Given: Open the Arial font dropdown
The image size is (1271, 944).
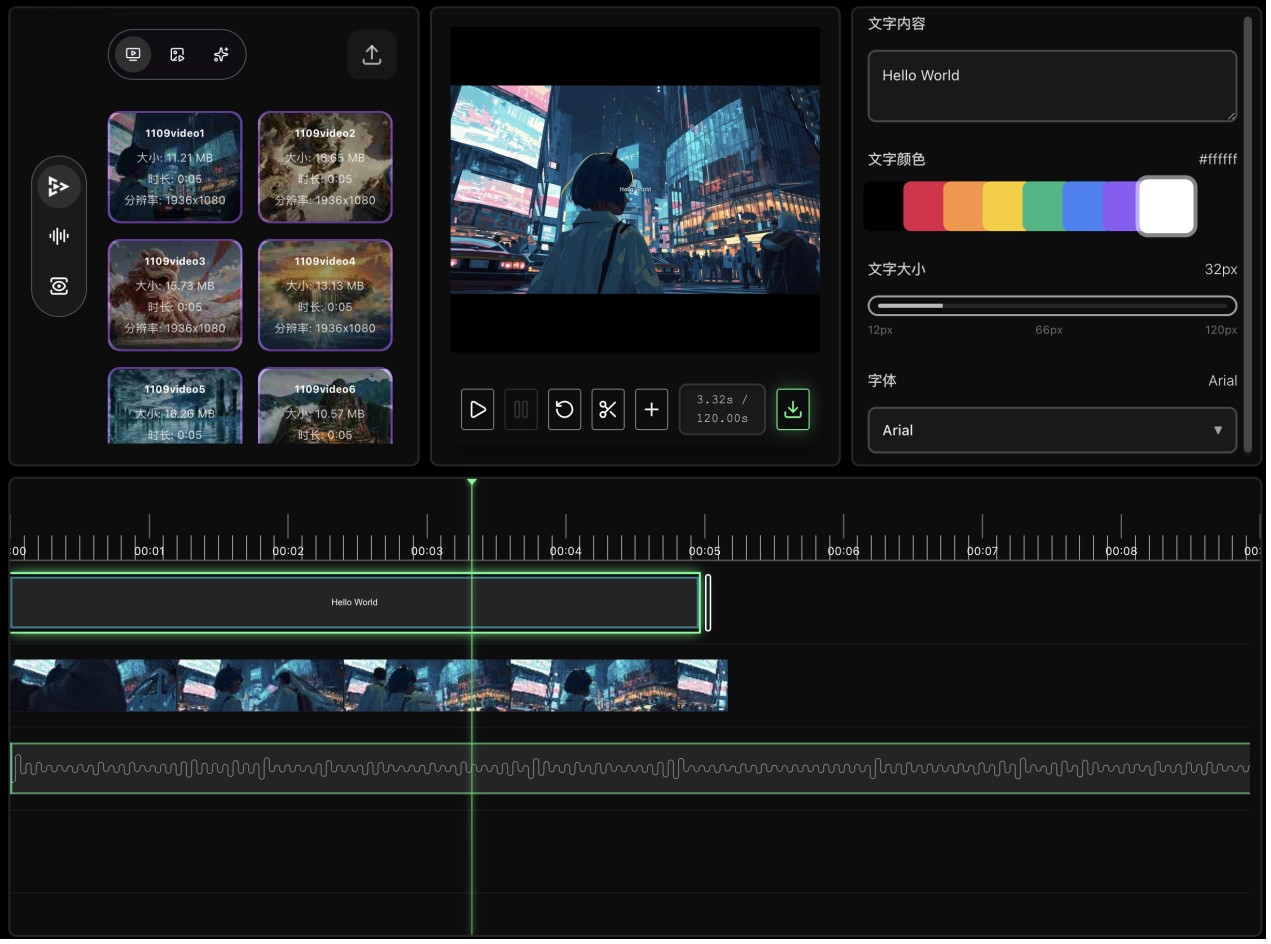Looking at the screenshot, I should click(x=1052, y=431).
